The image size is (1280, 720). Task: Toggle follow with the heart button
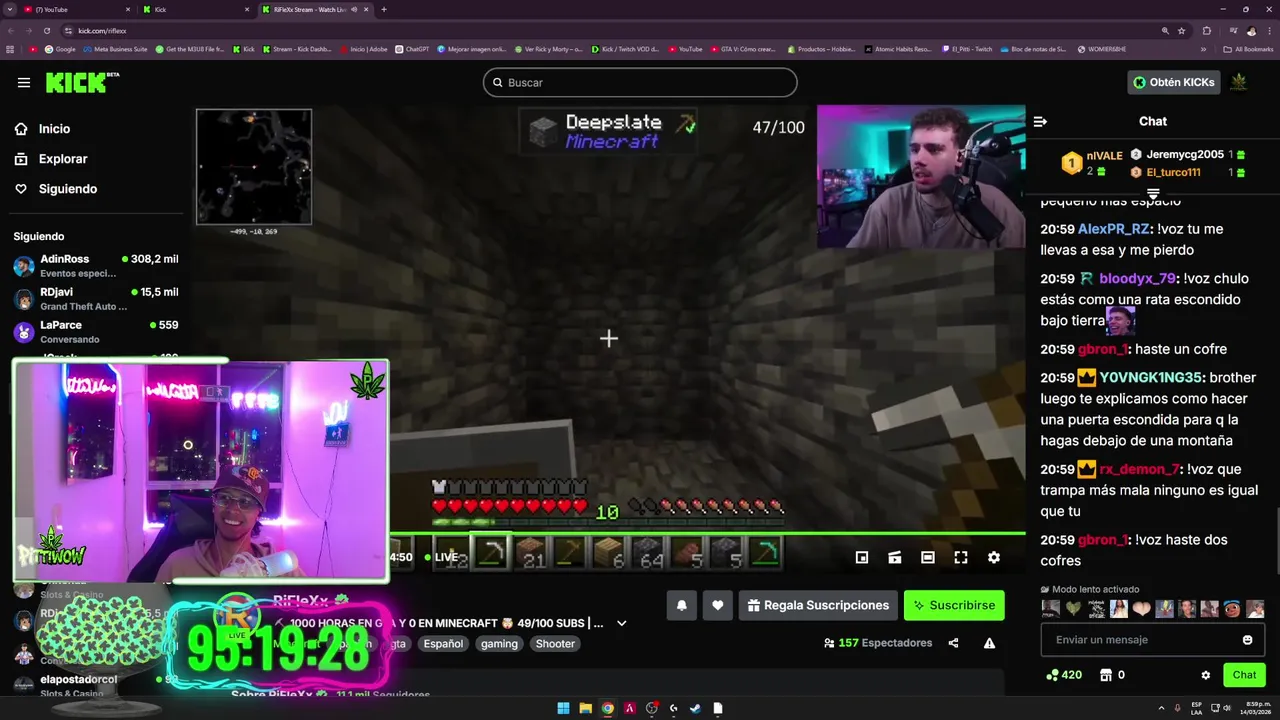coord(718,605)
